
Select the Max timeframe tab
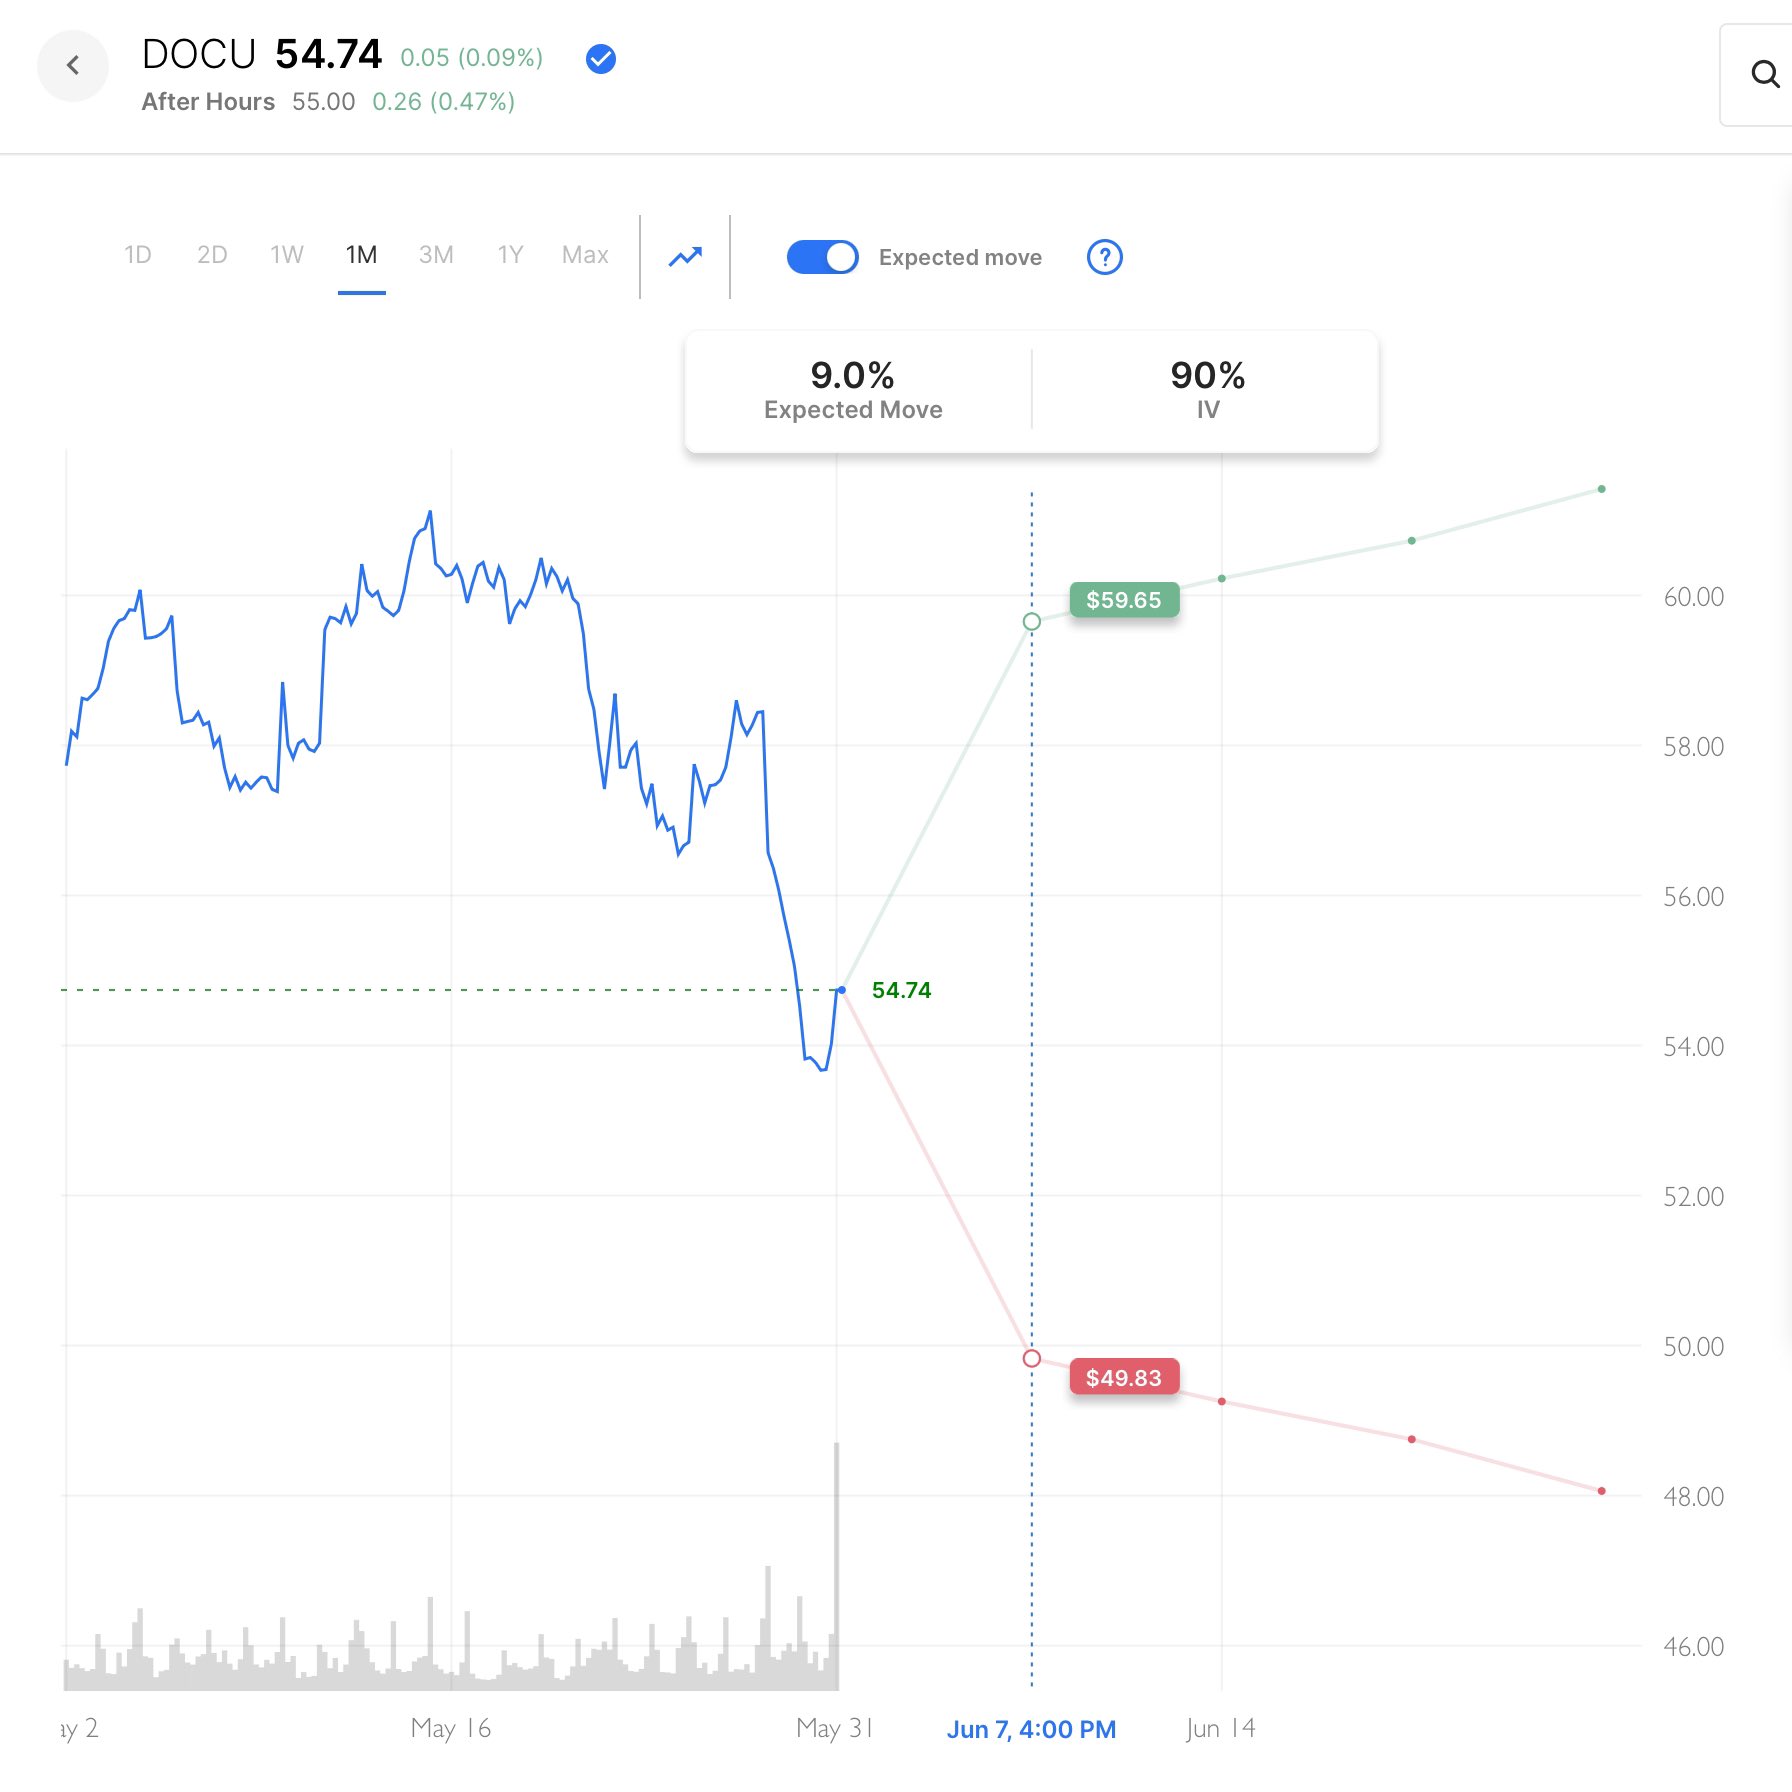click(585, 255)
